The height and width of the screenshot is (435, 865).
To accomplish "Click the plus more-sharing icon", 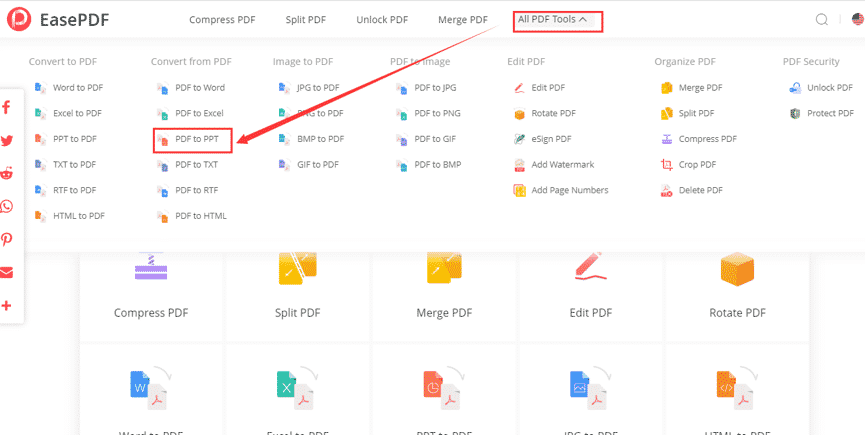I will [x=7, y=305].
